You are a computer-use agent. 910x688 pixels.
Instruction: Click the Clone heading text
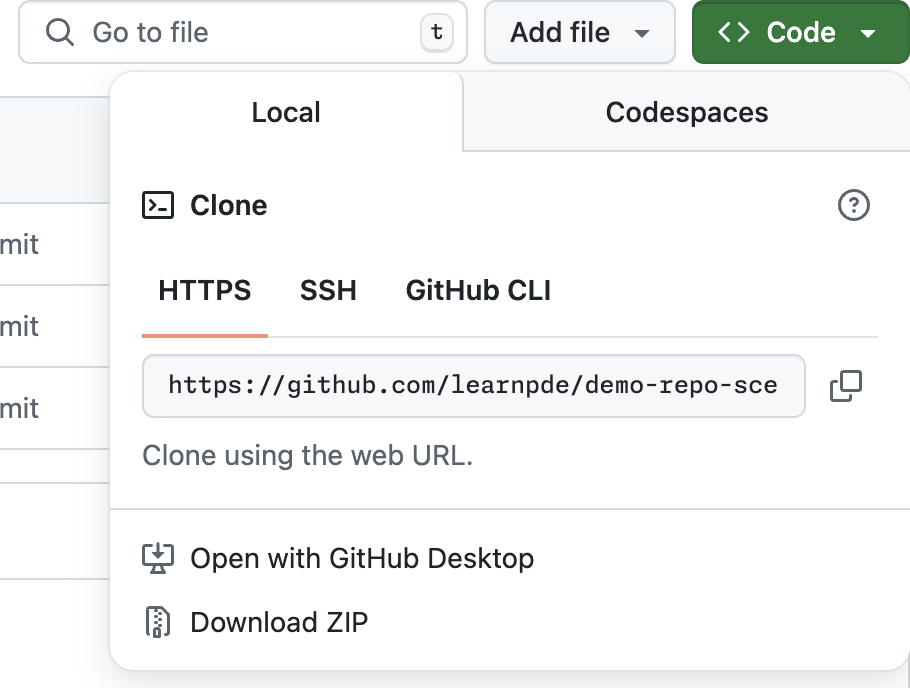click(229, 206)
